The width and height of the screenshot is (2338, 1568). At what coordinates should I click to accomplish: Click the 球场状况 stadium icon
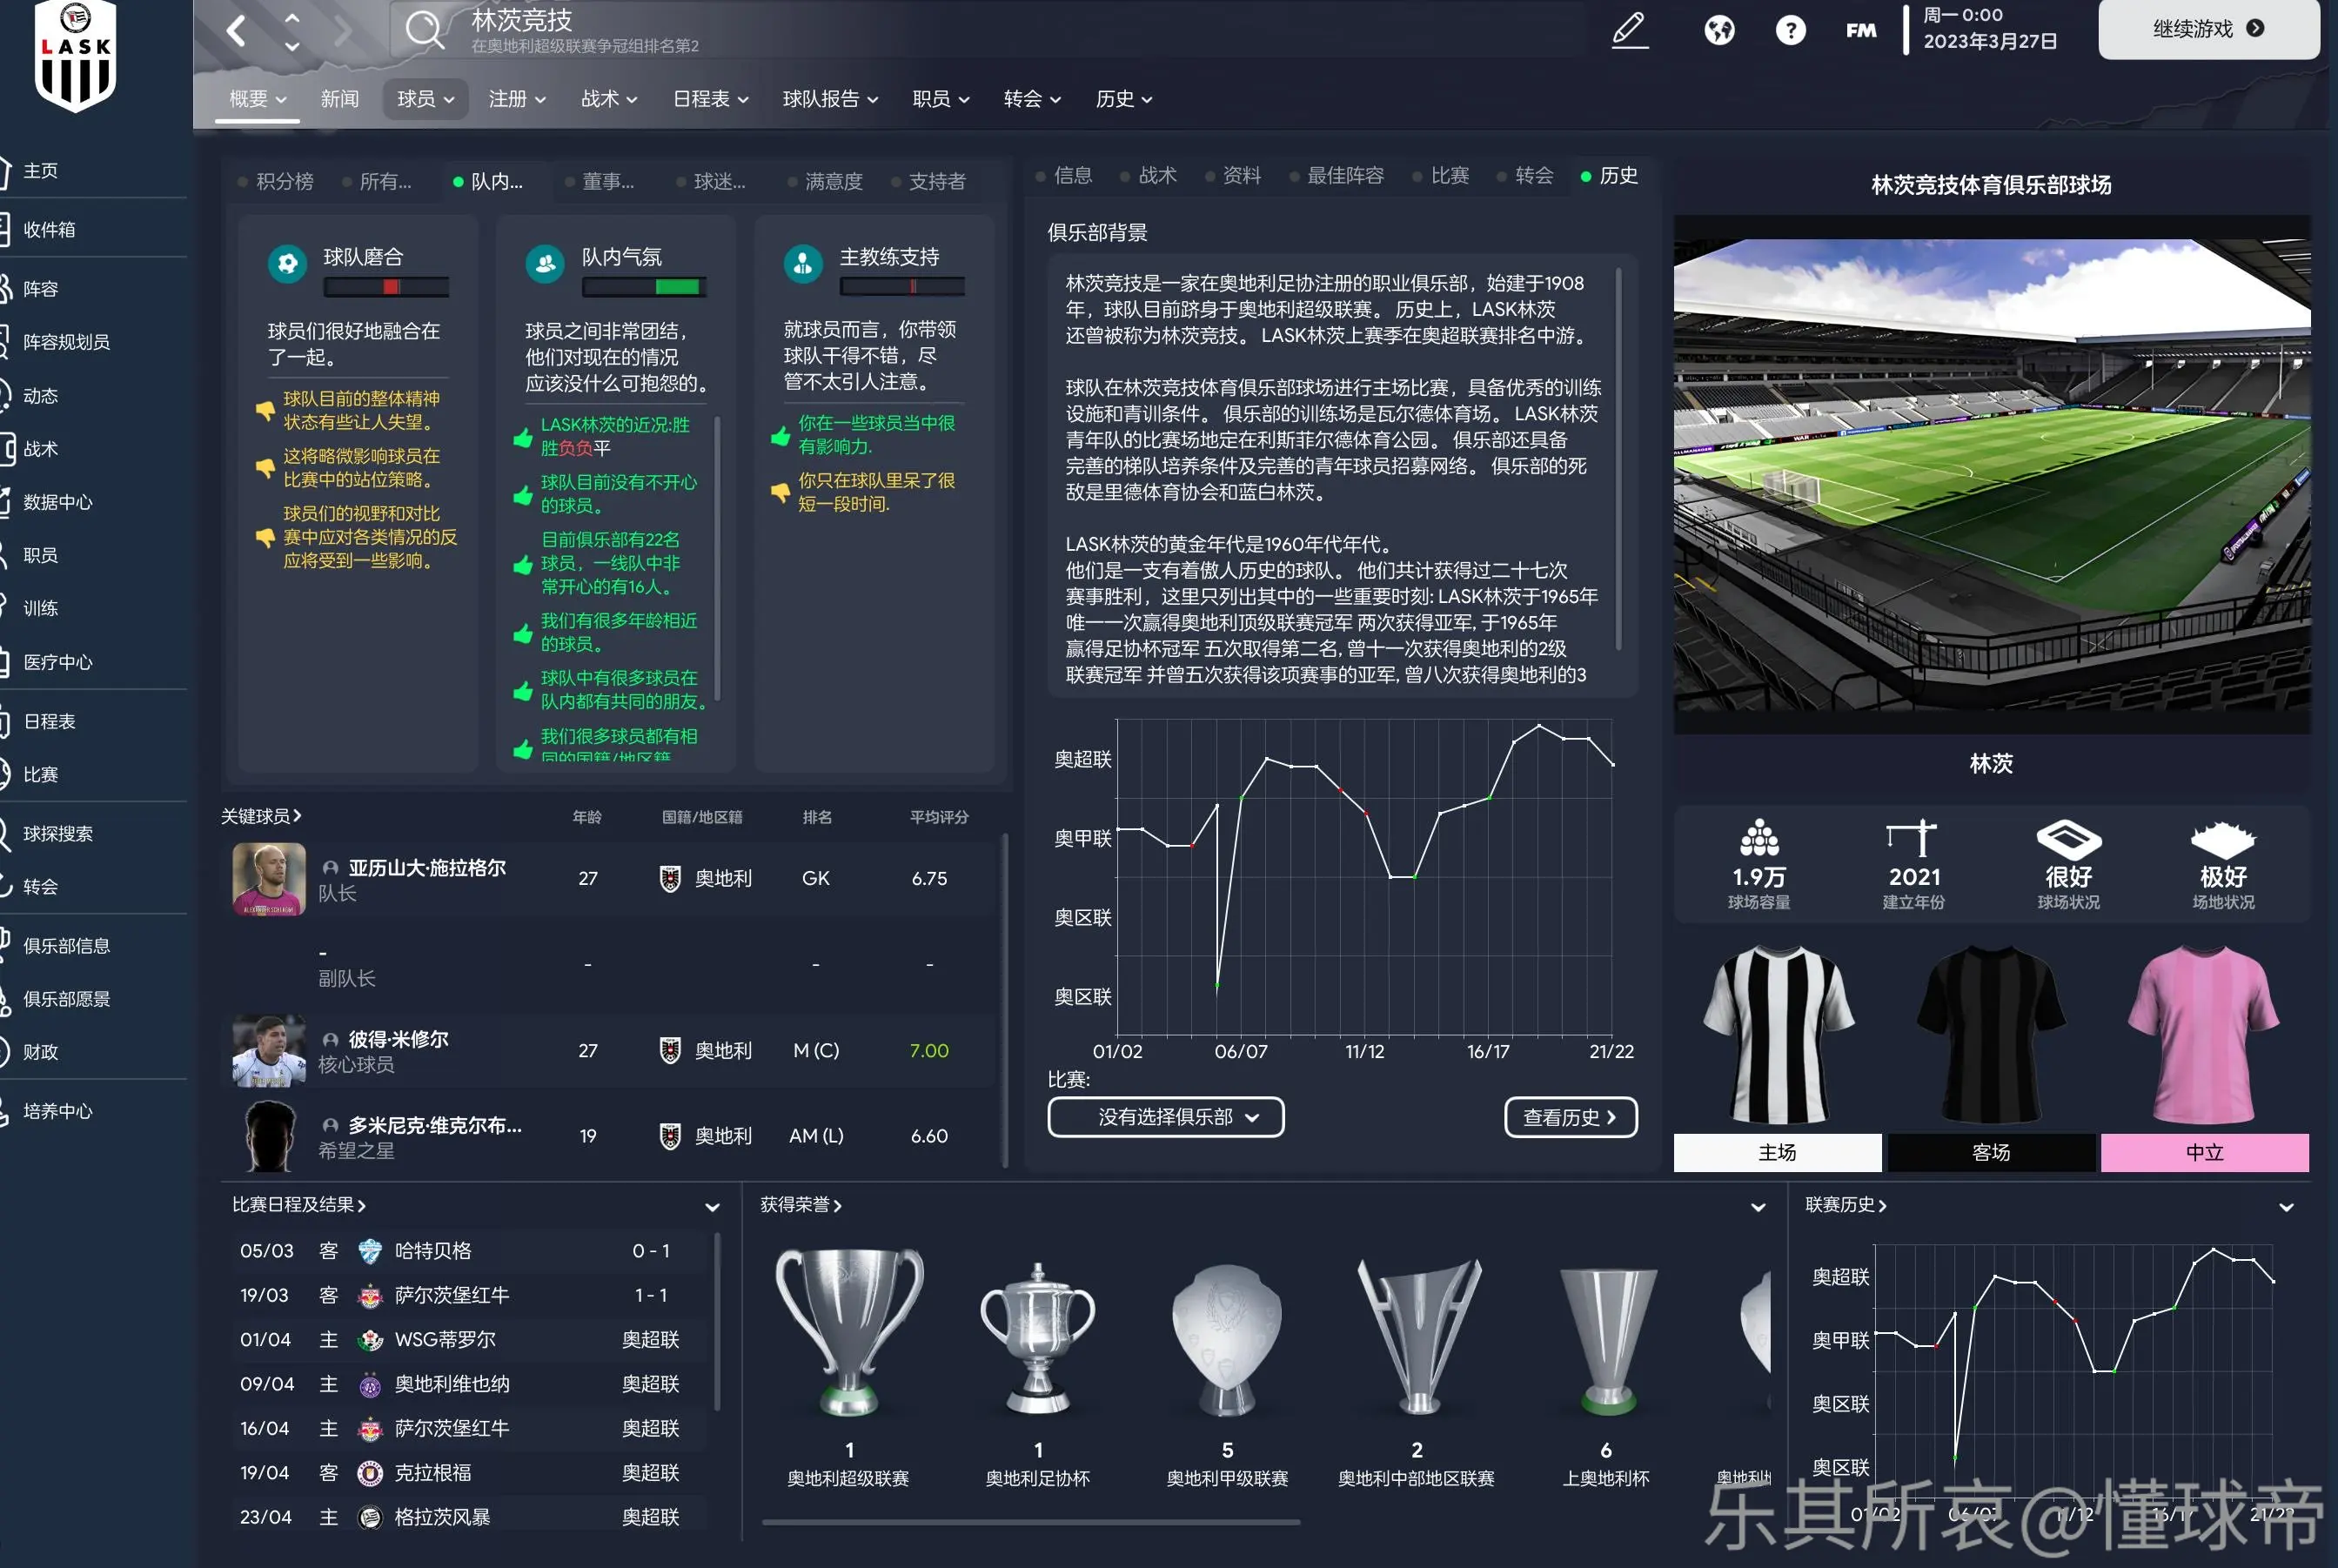coord(2068,838)
